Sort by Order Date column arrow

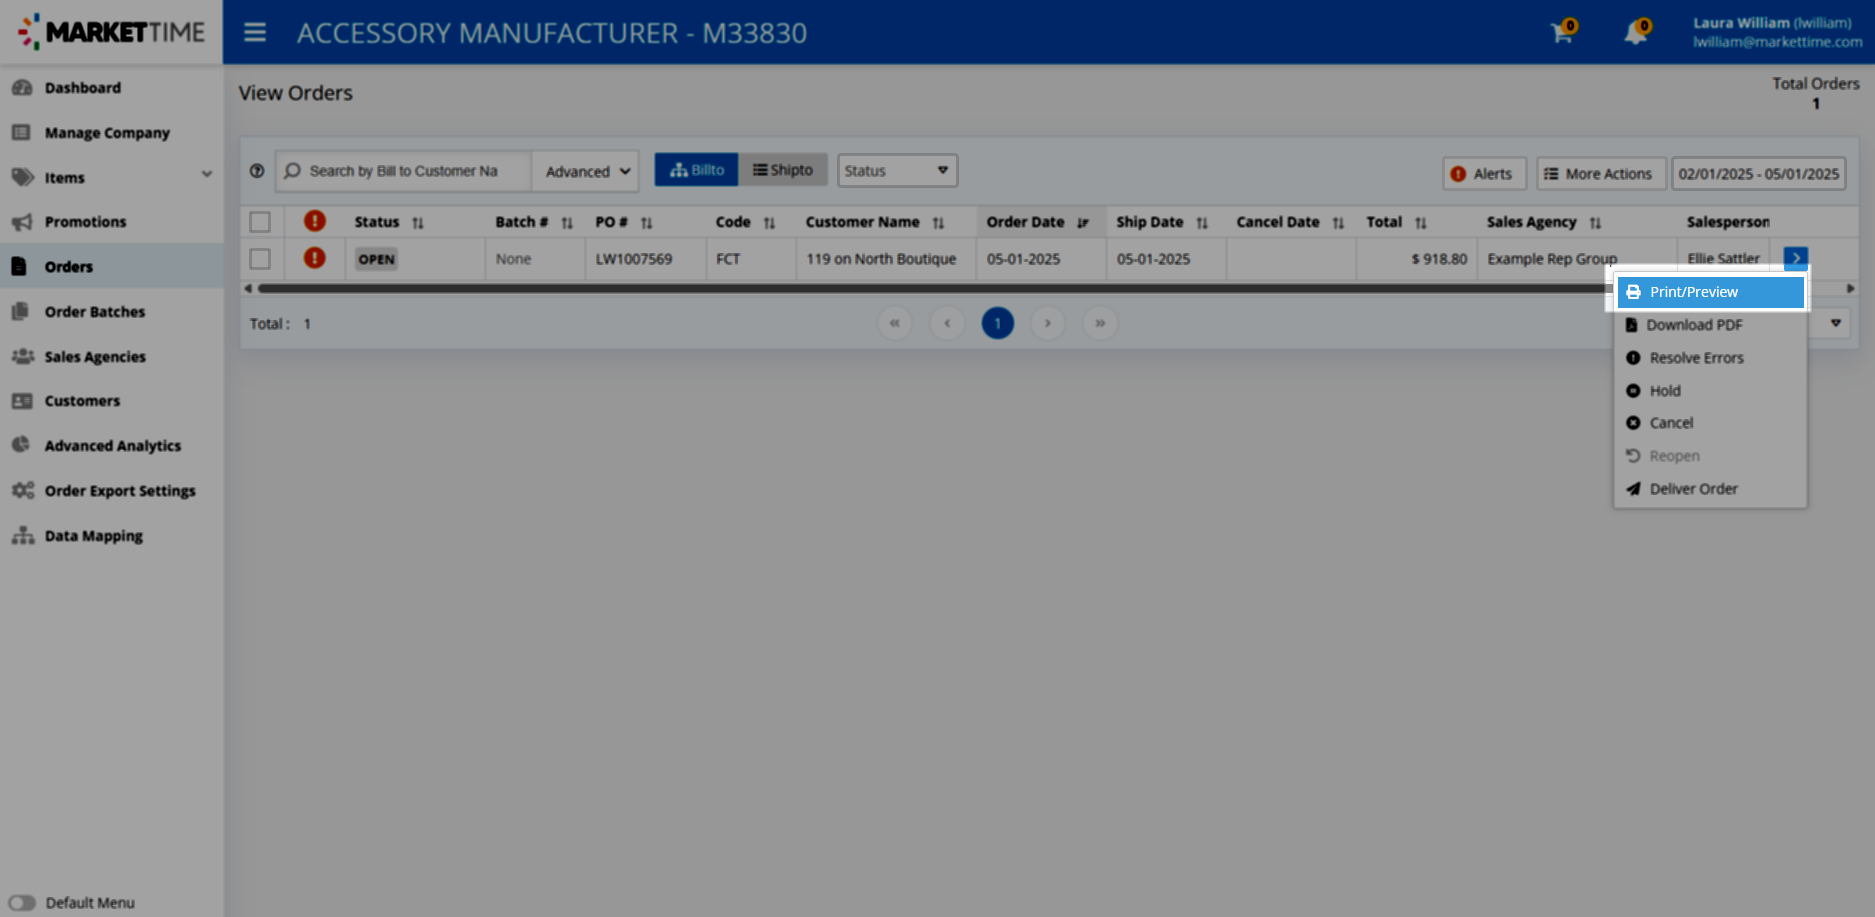[x=1083, y=223]
